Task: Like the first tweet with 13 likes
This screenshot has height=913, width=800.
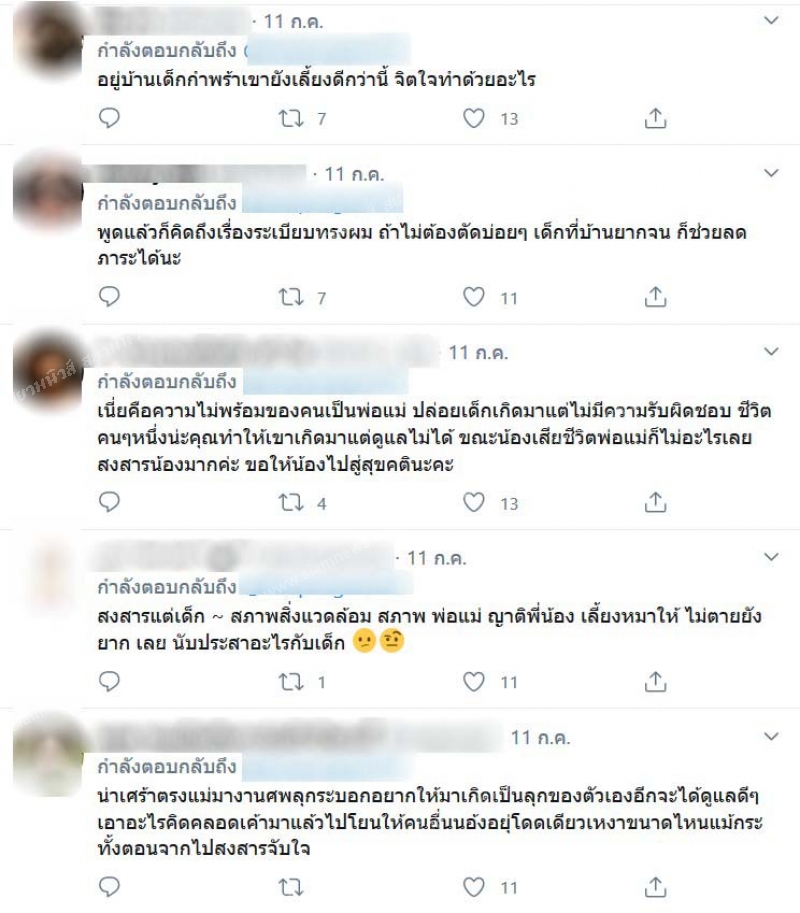Action: point(473,118)
